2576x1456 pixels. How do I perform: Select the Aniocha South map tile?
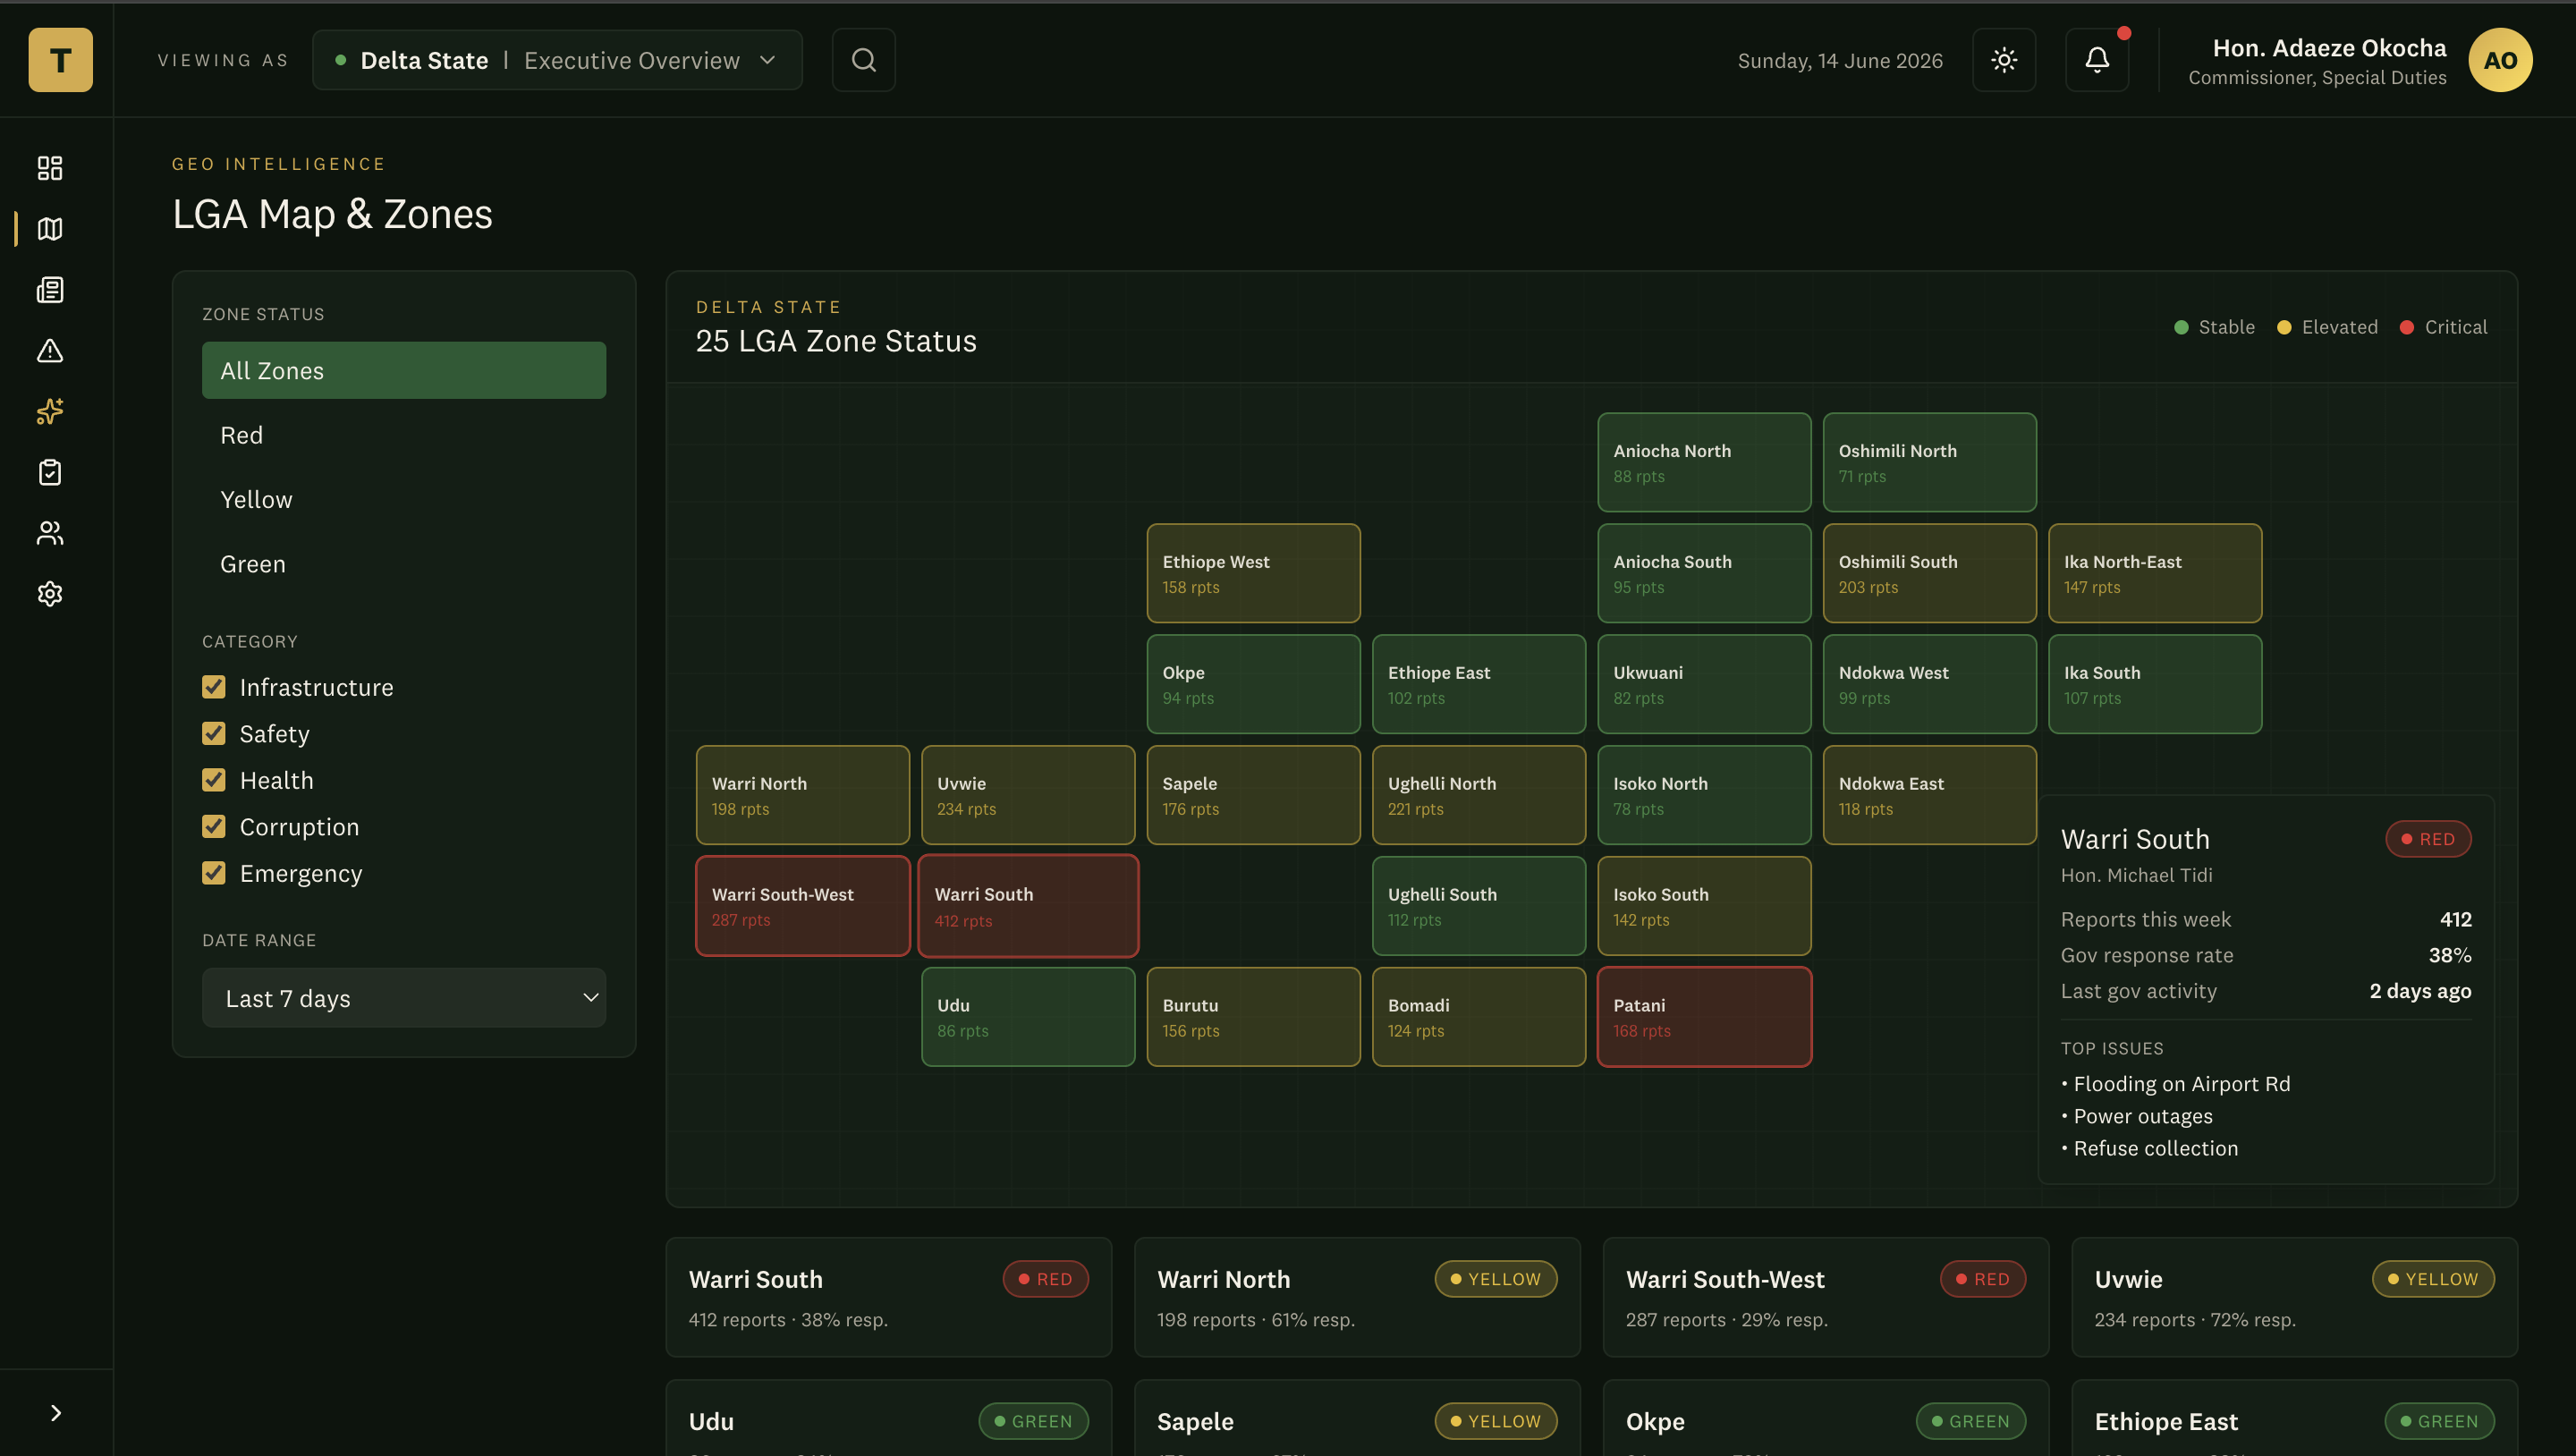coord(1704,573)
